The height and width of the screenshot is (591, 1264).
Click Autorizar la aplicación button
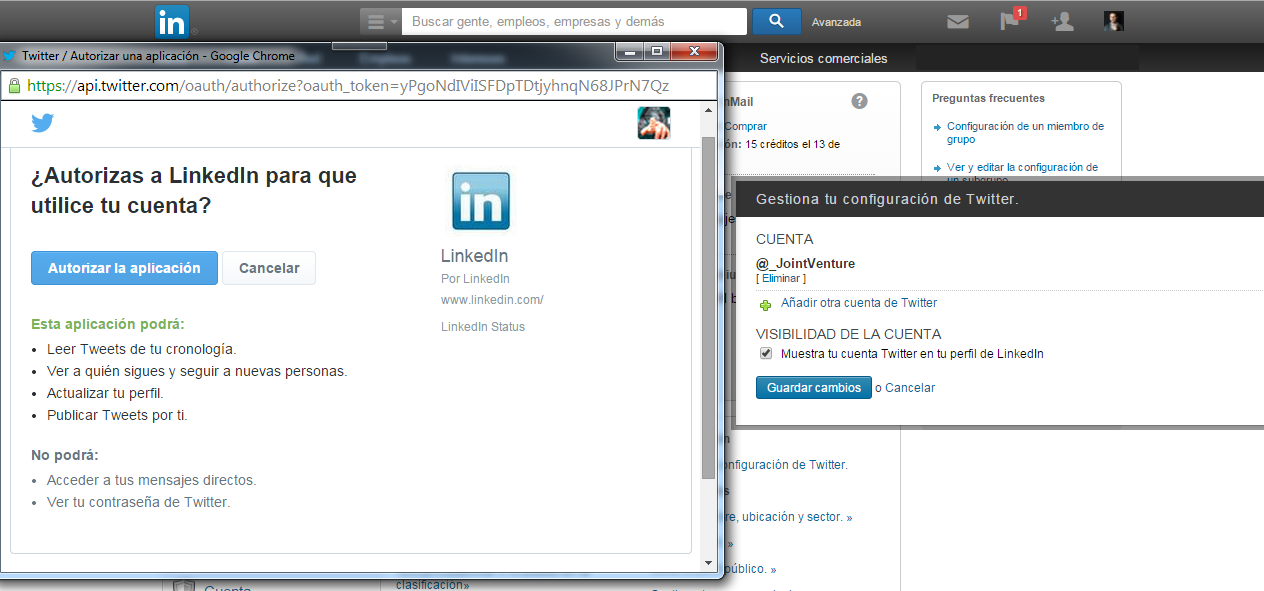pyautogui.click(x=124, y=268)
